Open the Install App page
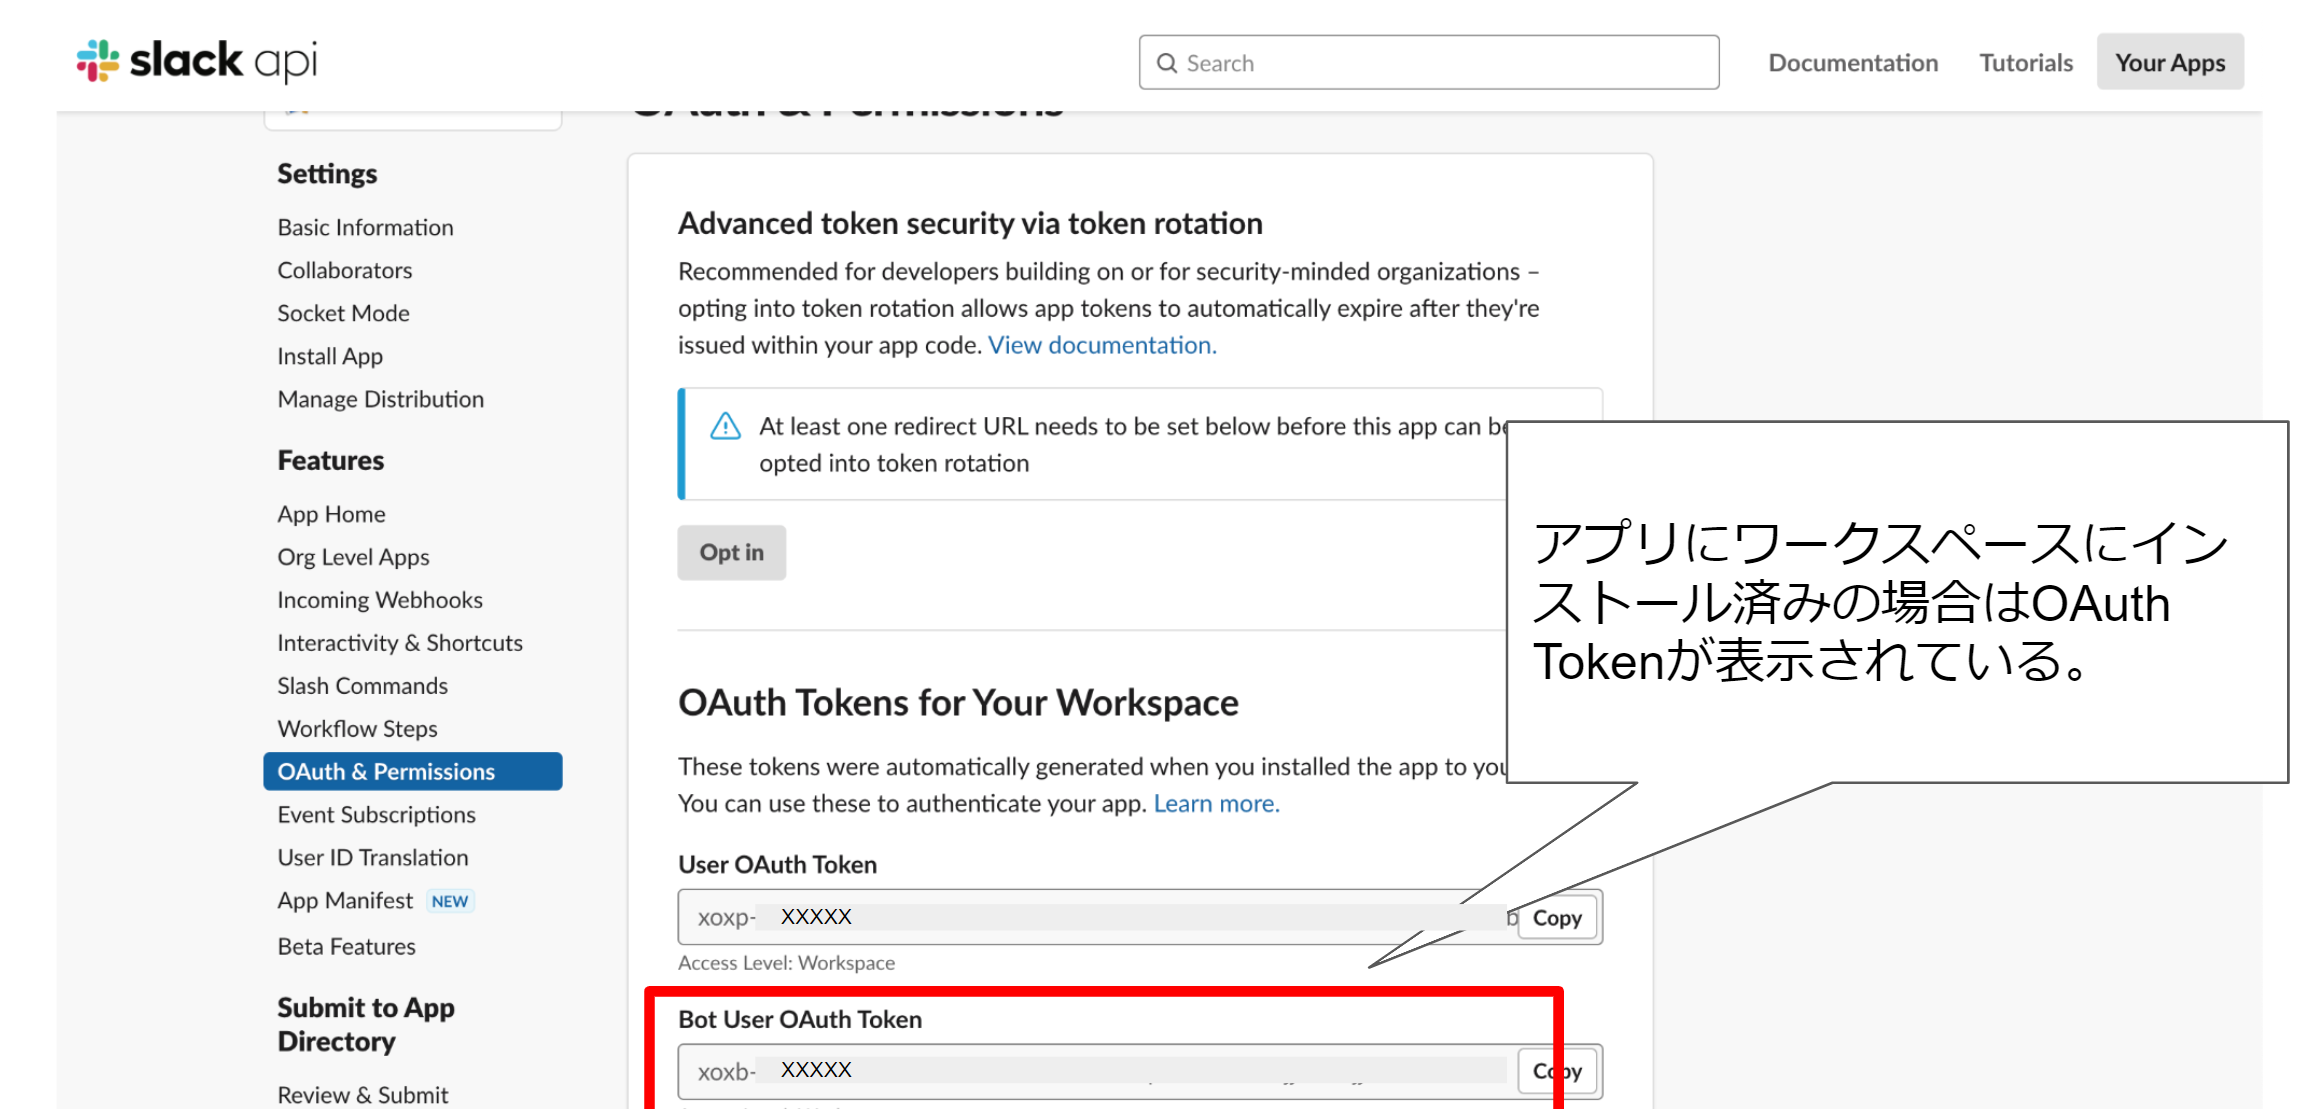 click(329, 355)
